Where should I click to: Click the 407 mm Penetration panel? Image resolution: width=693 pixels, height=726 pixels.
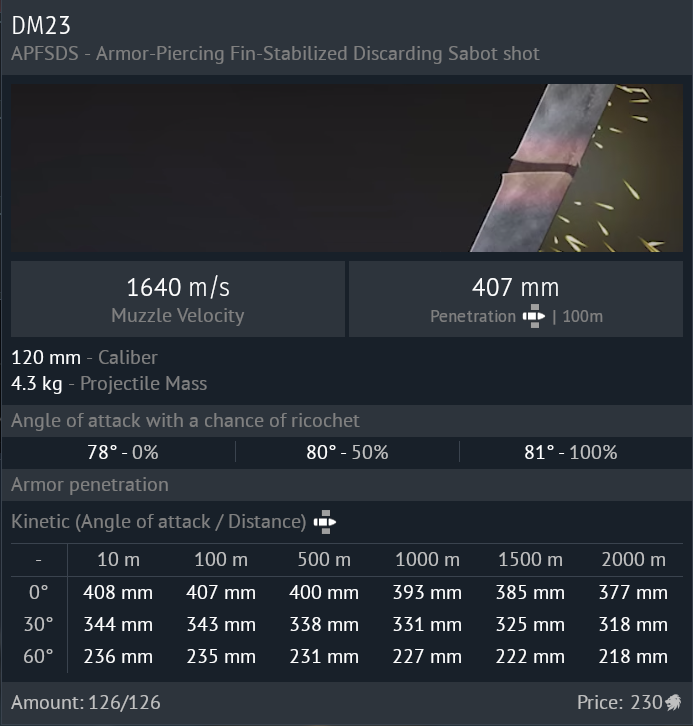pyautogui.click(x=516, y=299)
